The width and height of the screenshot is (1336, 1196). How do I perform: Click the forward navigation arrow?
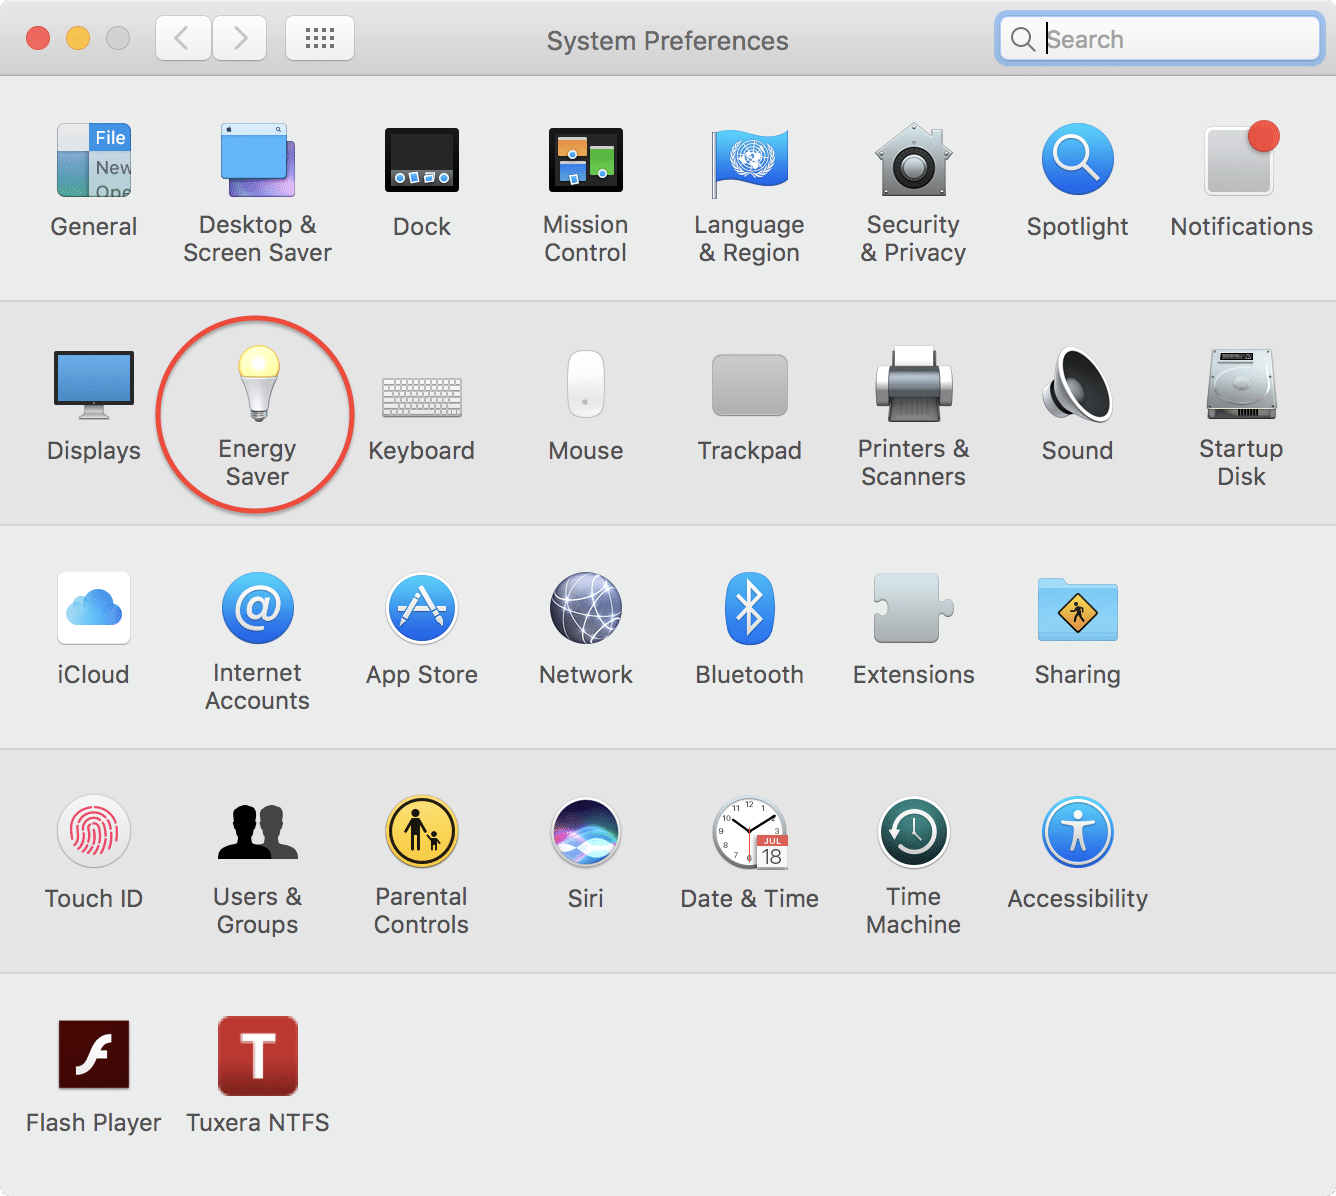(x=239, y=37)
